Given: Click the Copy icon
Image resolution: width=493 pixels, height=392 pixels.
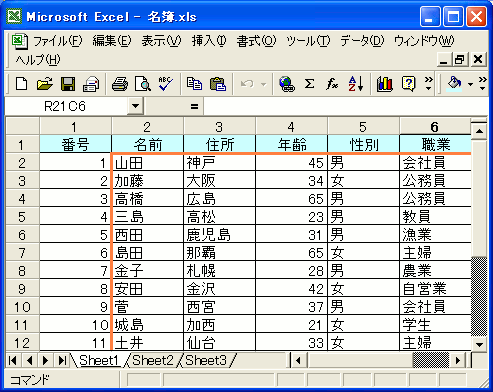Looking at the screenshot, I should (194, 84).
